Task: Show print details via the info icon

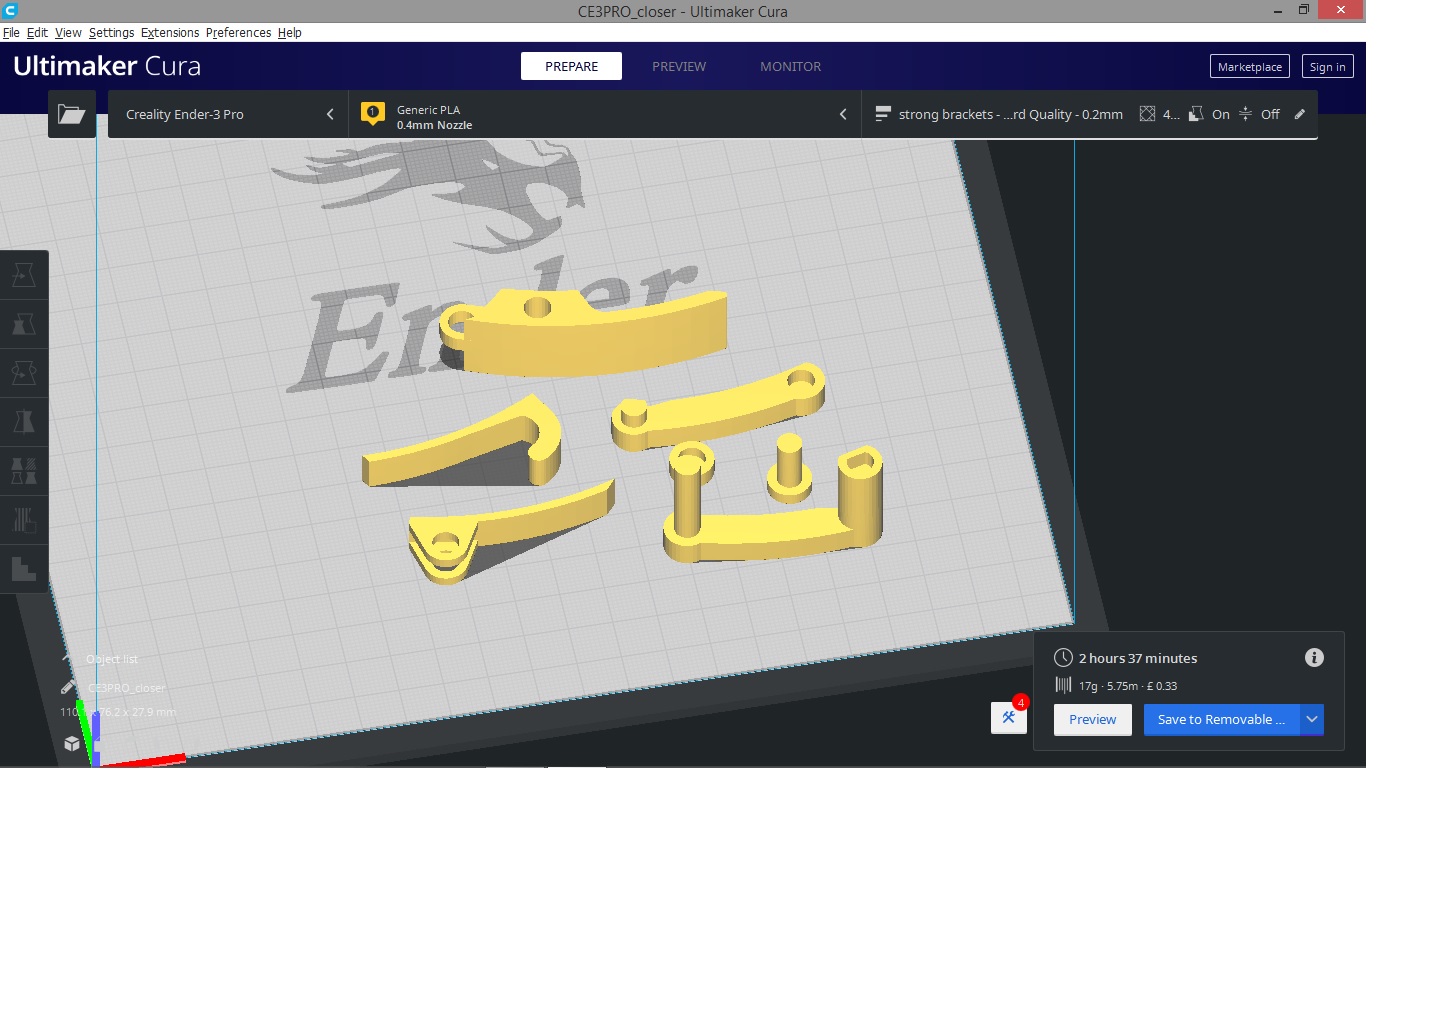Action: (1314, 657)
